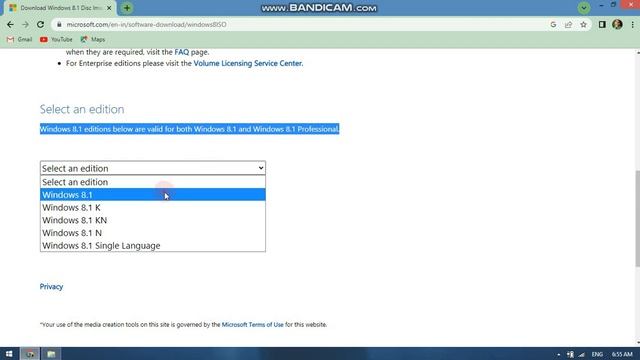
Task: Share this page icon
Action: [568, 24]
